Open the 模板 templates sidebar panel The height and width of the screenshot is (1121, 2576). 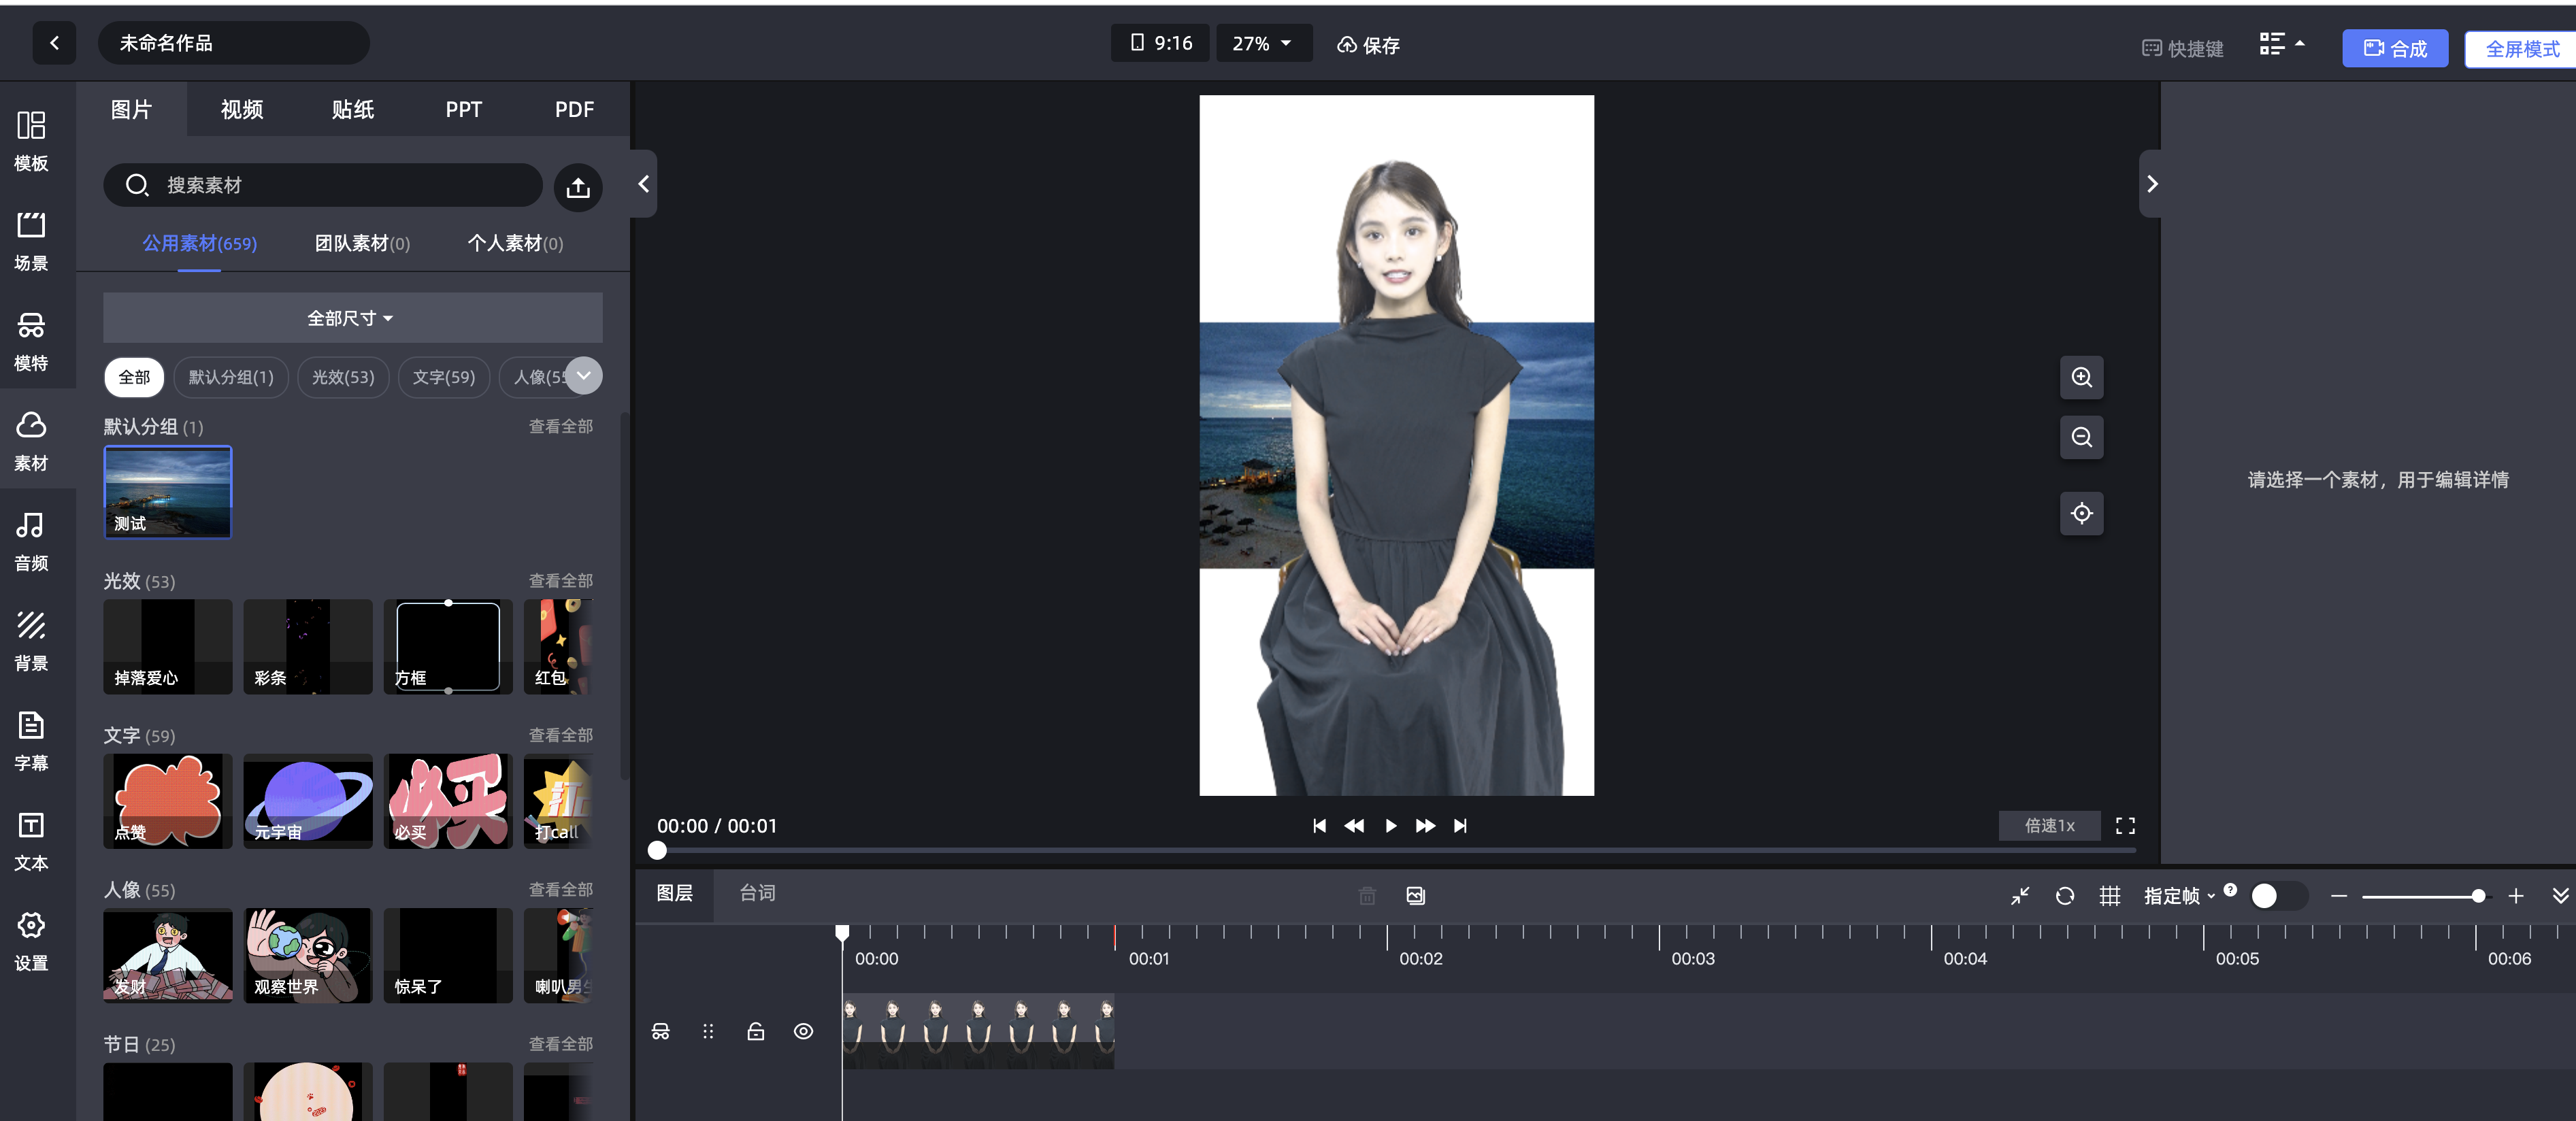click(31, 141)
